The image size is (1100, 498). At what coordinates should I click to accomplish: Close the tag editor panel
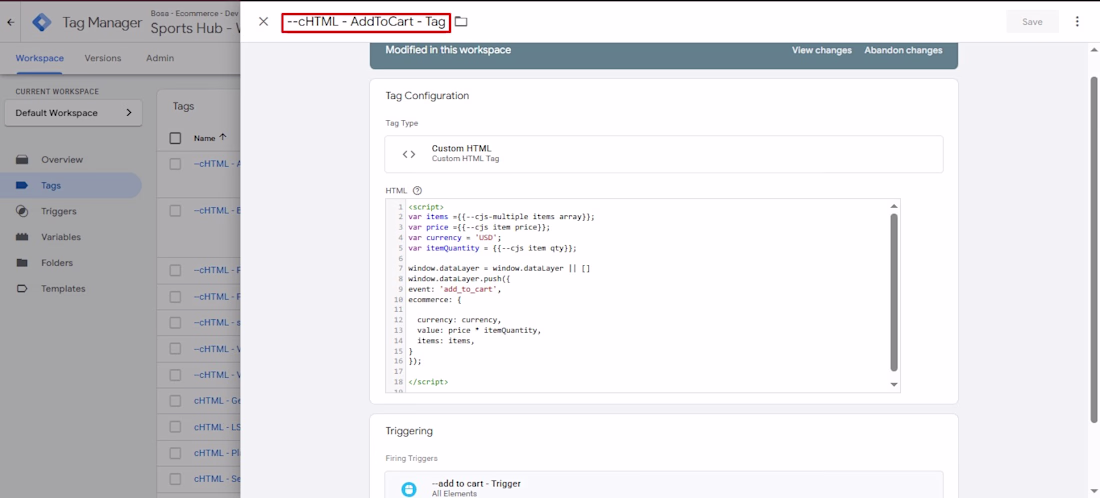263,22
